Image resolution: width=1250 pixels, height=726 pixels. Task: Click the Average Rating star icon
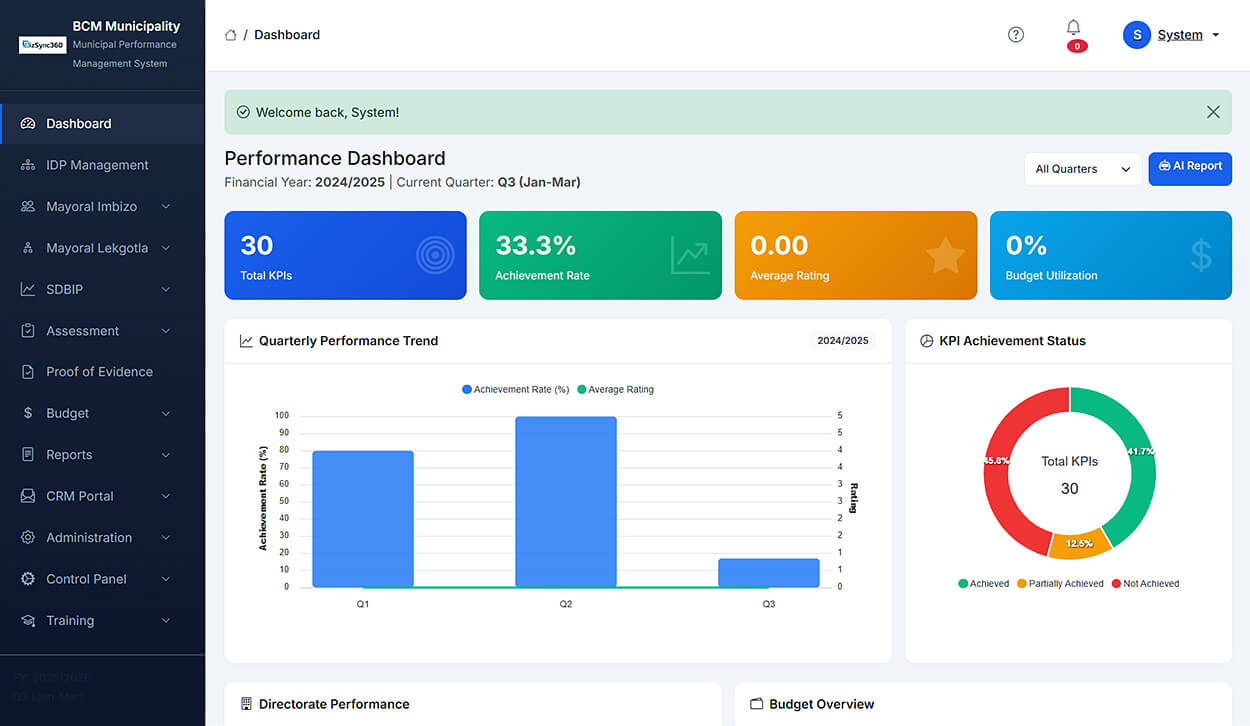(944, 256)
